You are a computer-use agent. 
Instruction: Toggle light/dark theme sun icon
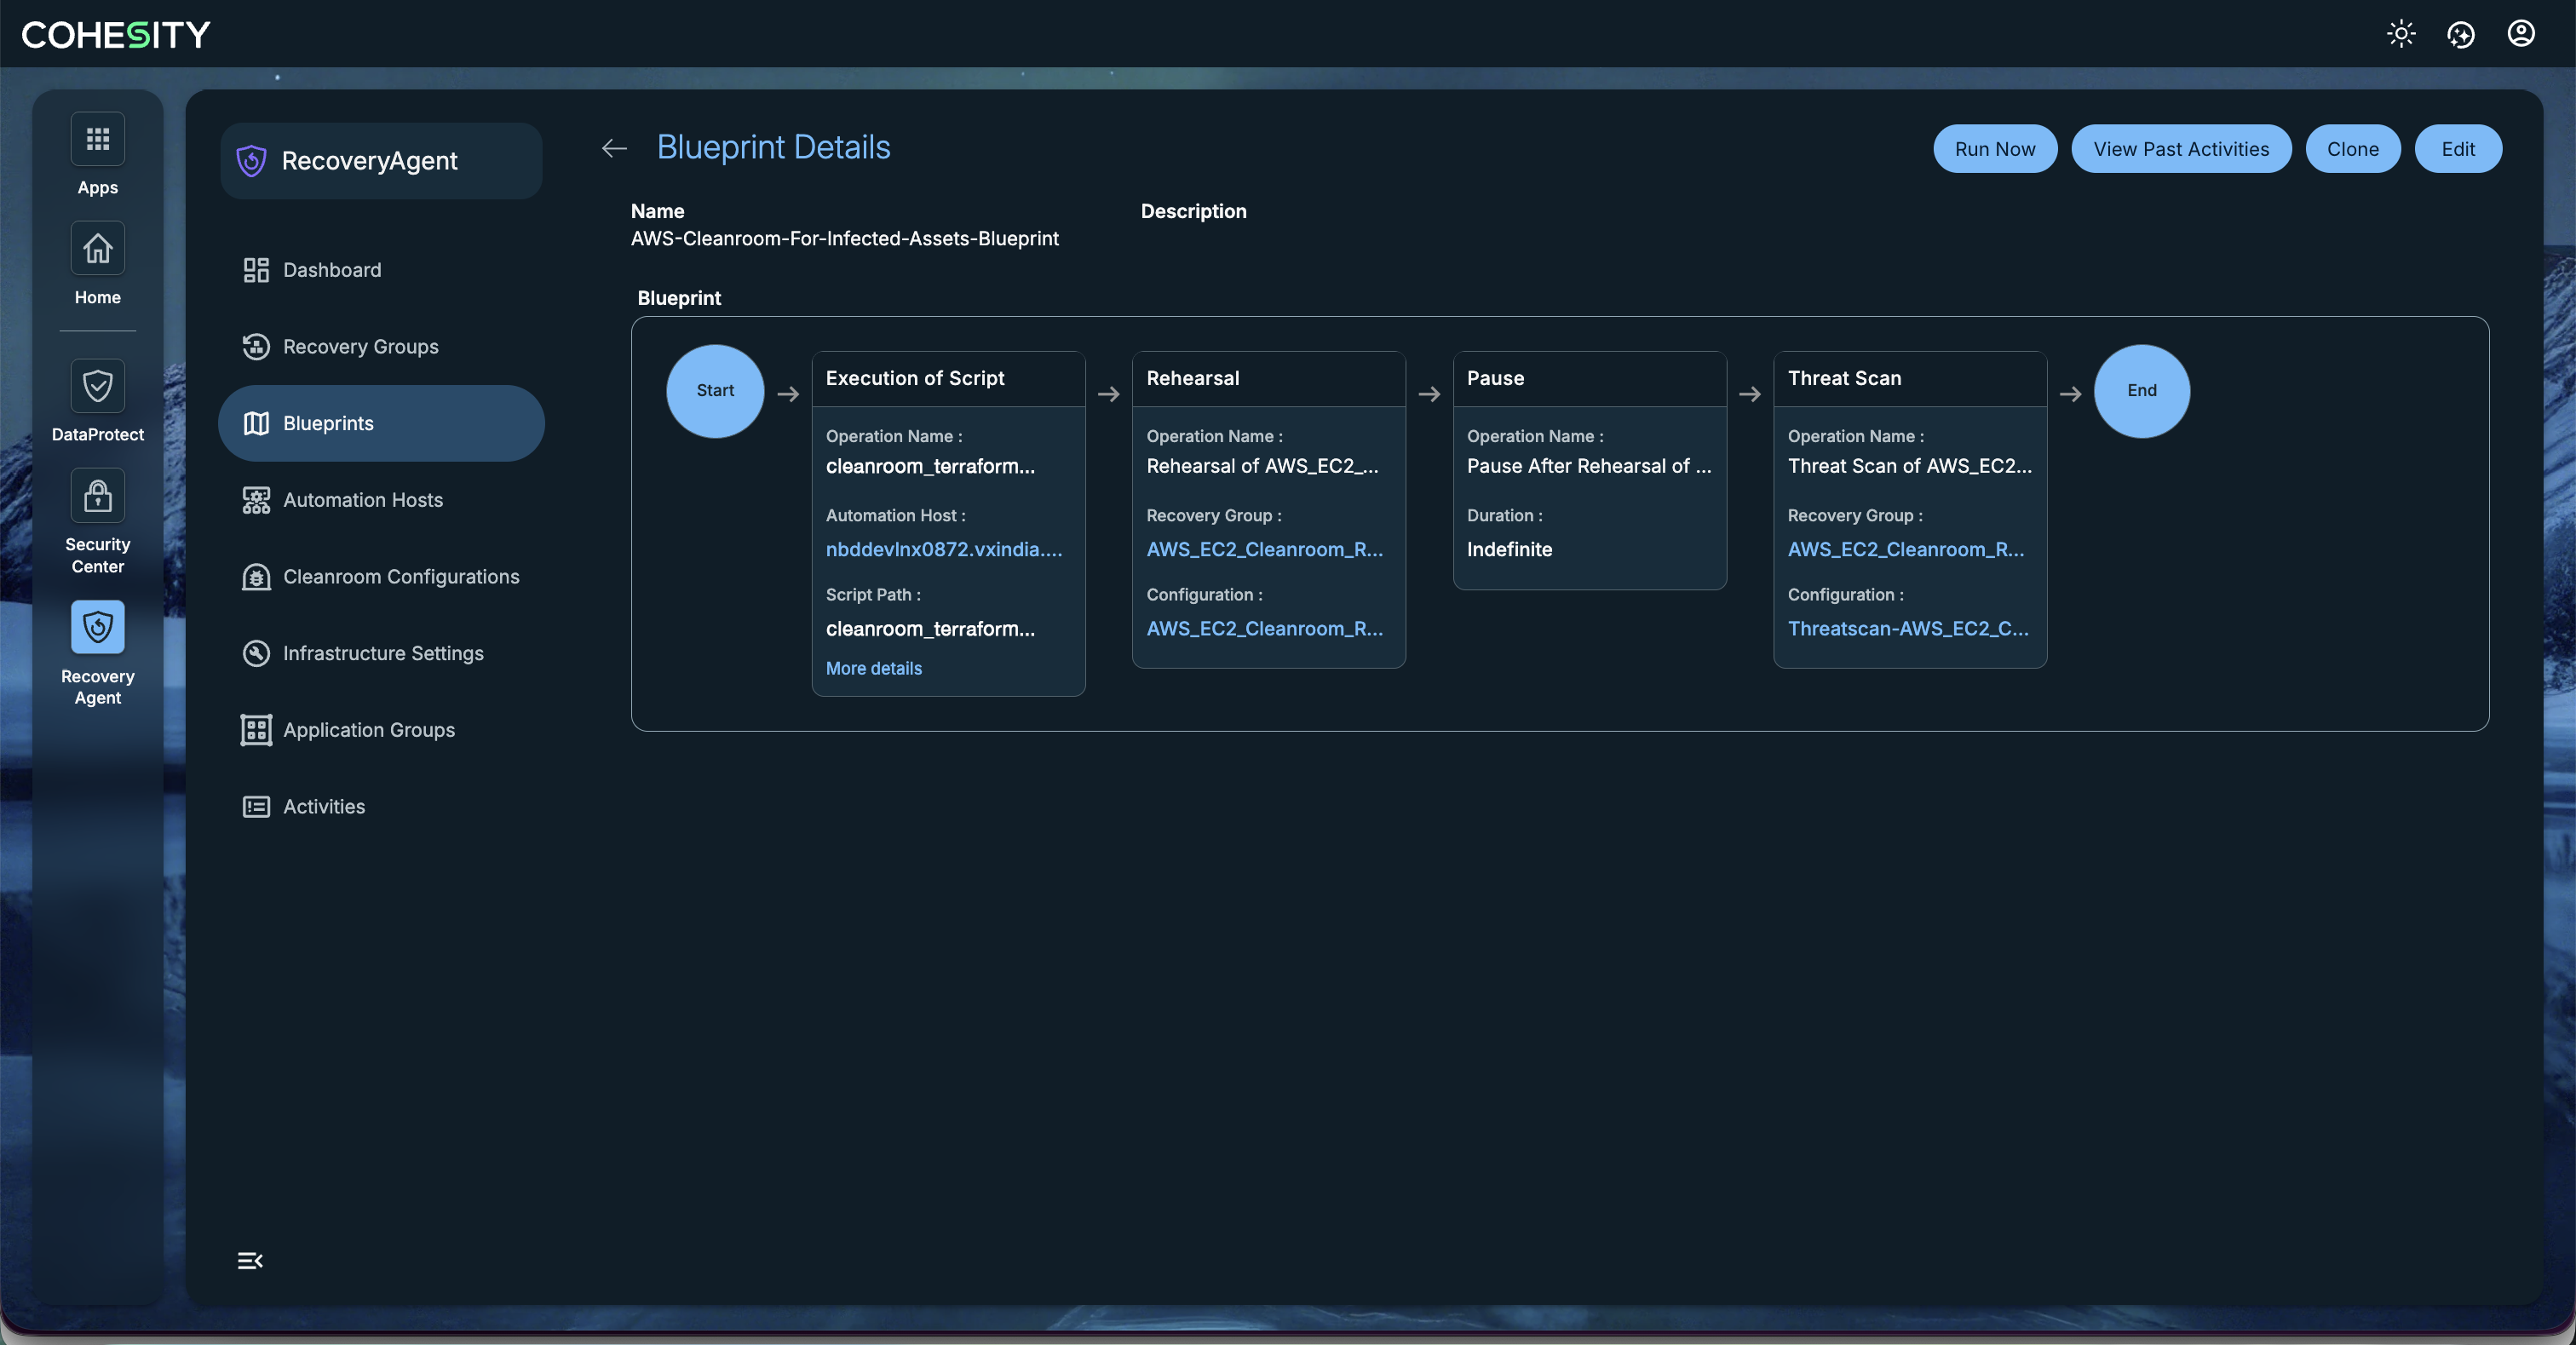[x=2400, y=34]
